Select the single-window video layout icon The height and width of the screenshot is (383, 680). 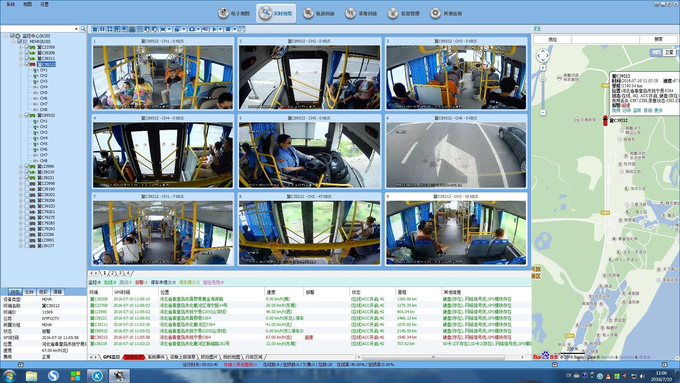coord(95,29)
